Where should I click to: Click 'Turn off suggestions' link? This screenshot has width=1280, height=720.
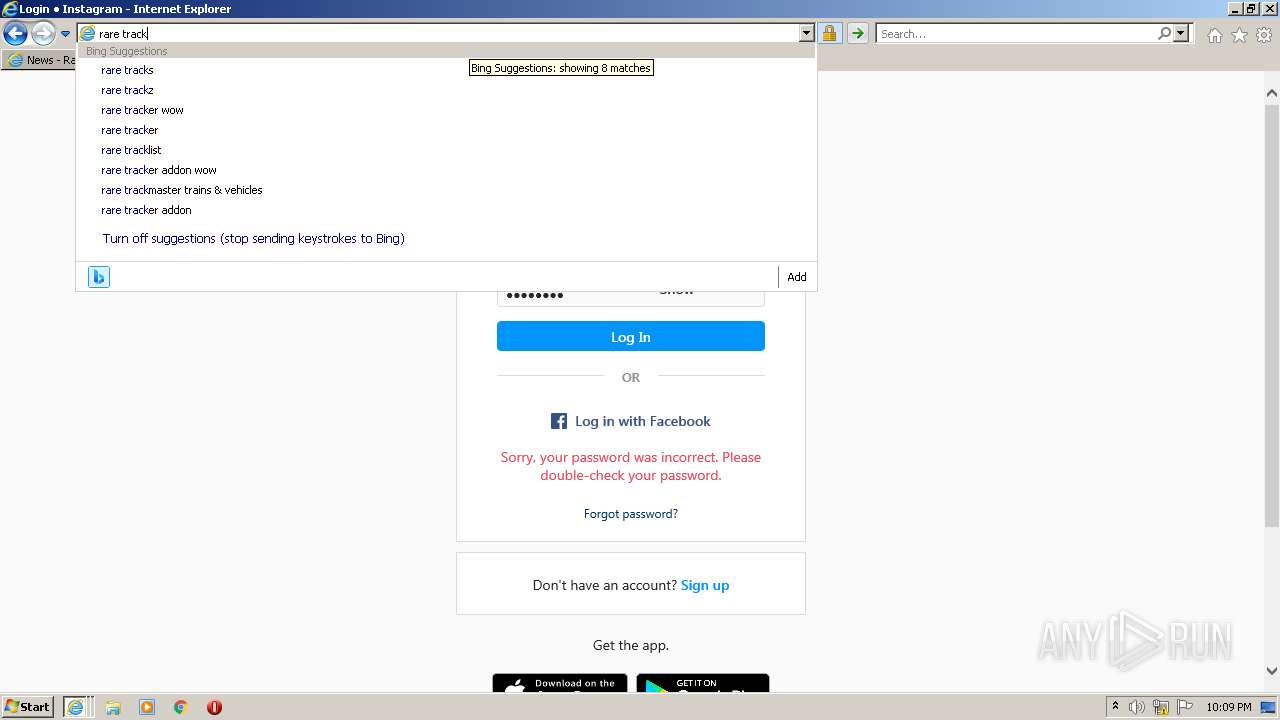[253, 239]
